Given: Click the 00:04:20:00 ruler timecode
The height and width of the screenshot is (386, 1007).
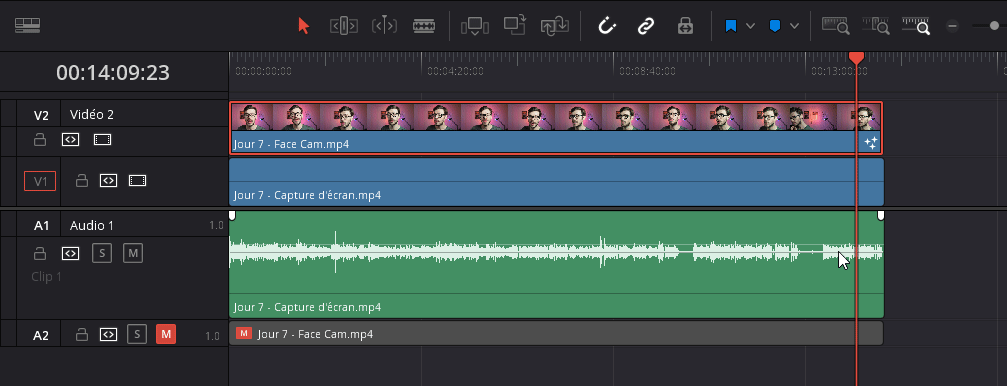Looking at the screenshot, I should click(455, 71).
